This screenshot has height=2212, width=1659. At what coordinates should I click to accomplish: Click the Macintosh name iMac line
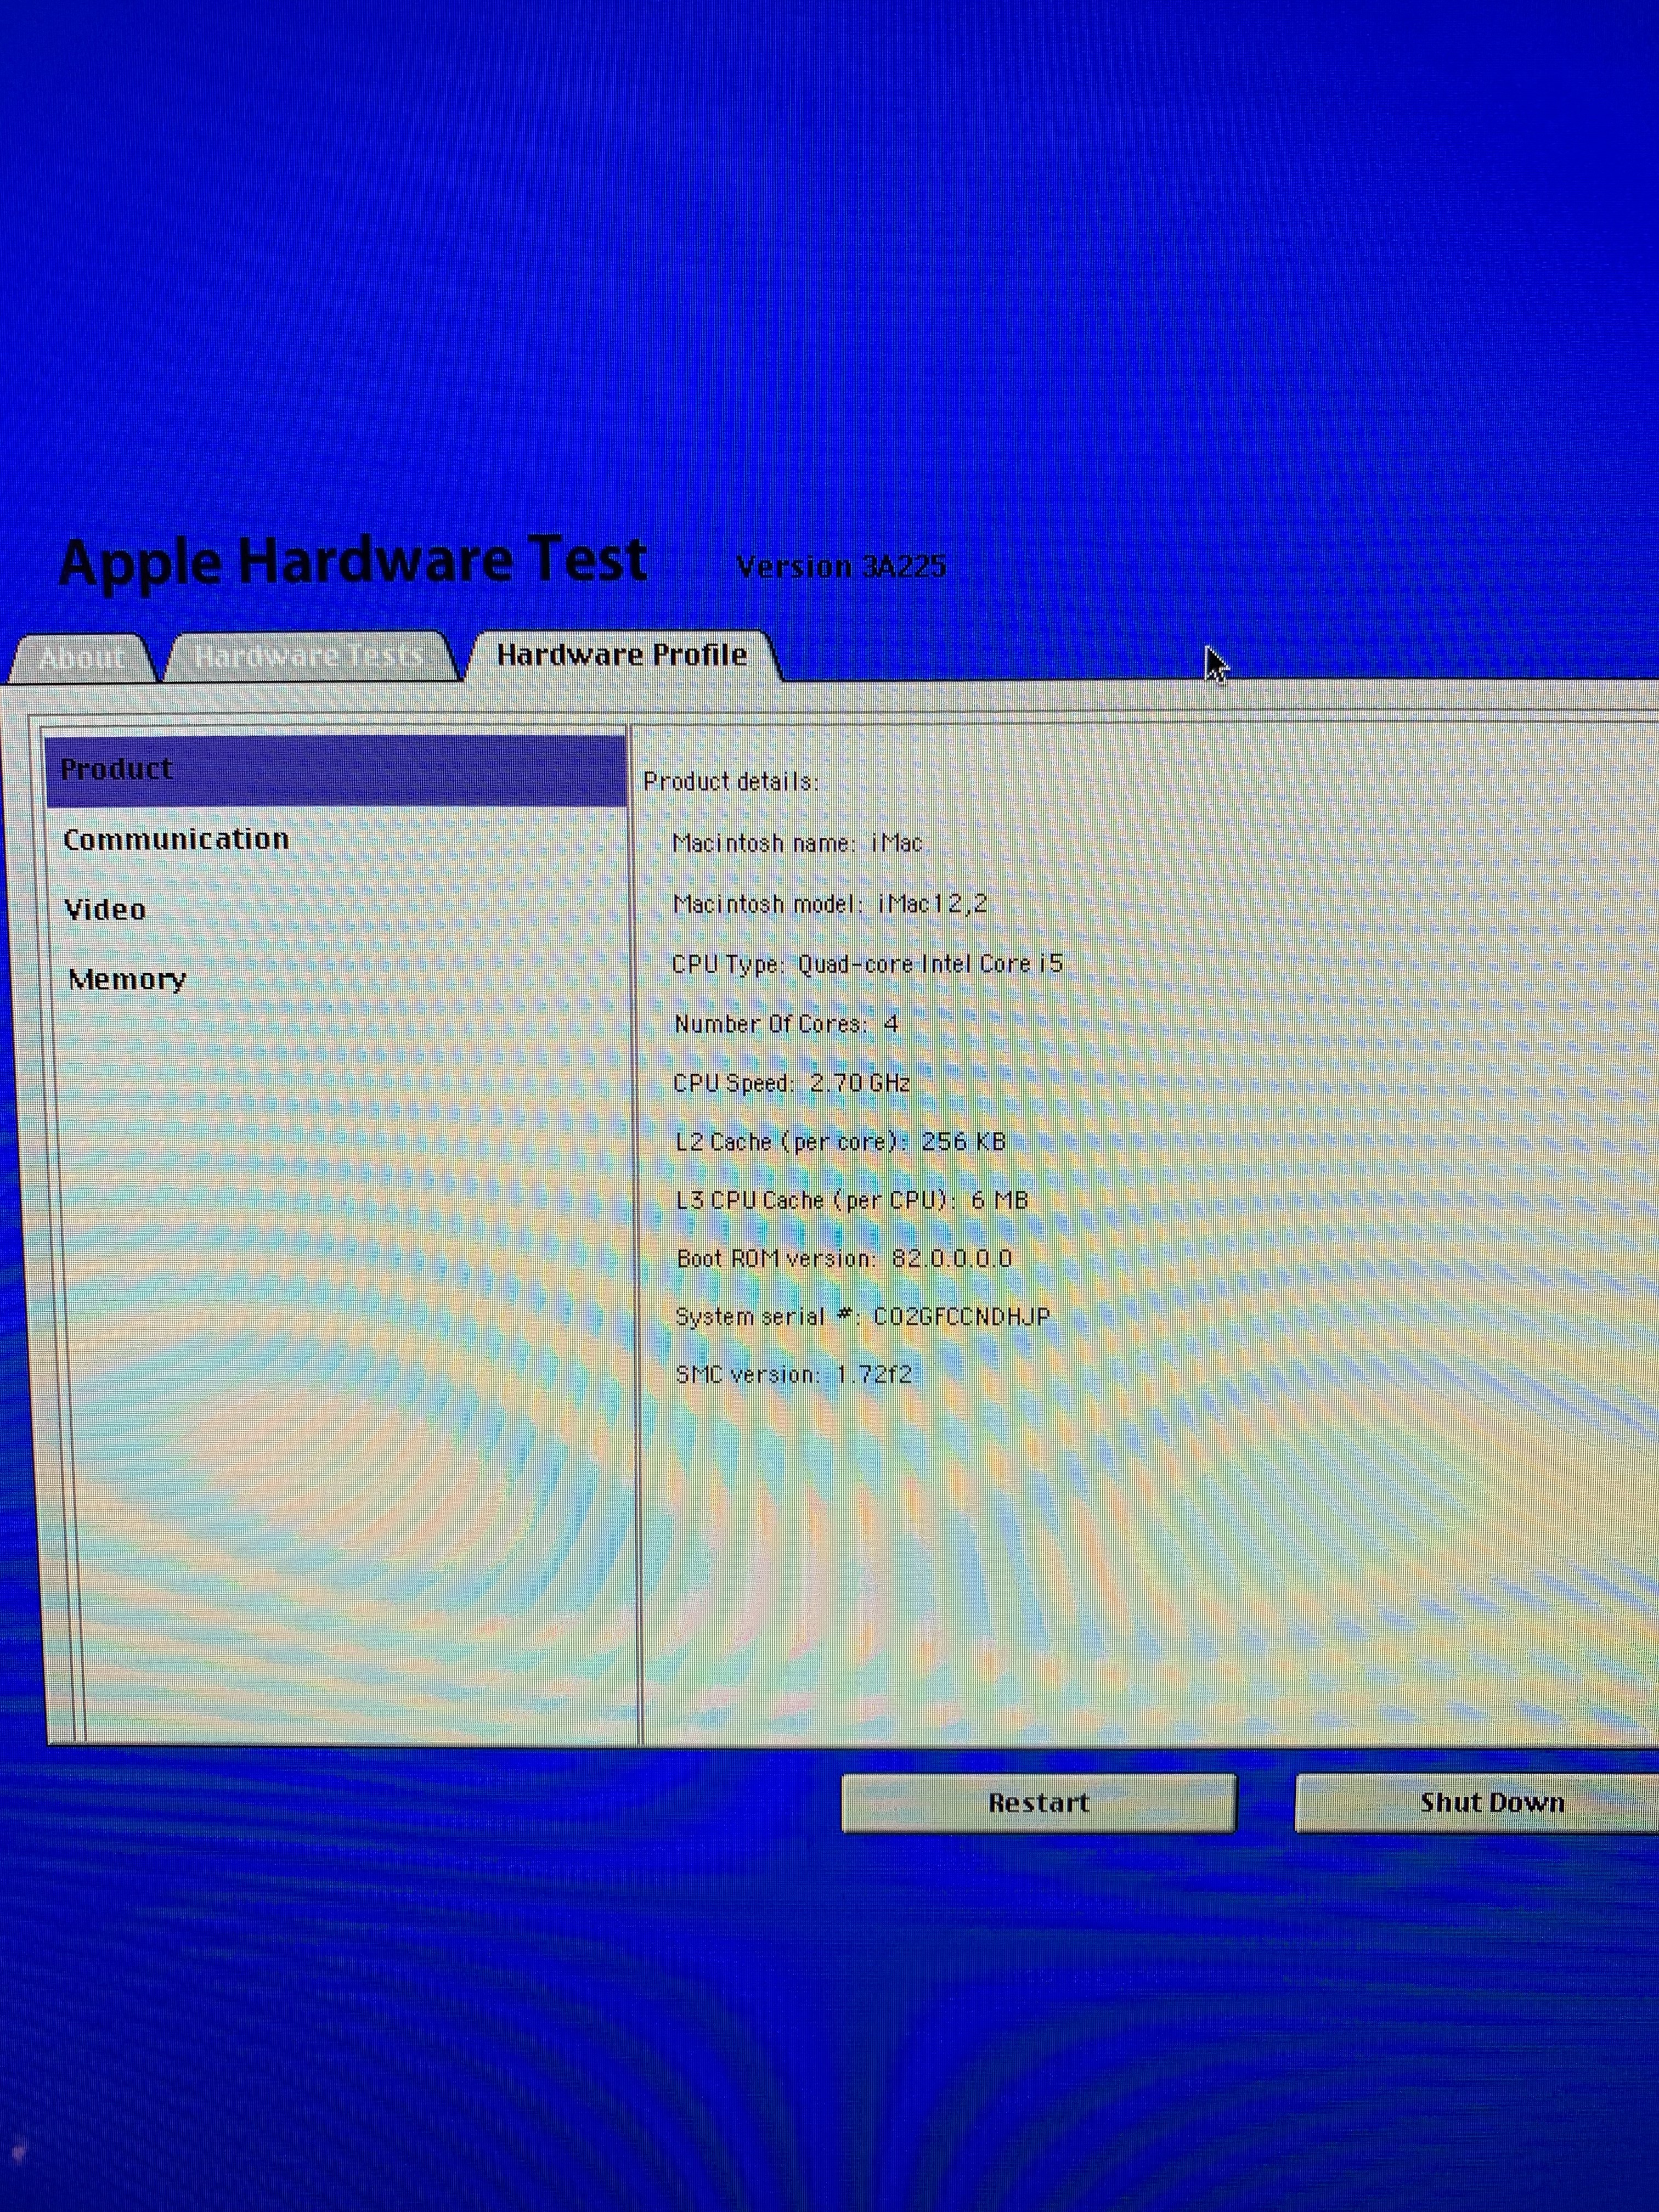click(x=797, y=843)
